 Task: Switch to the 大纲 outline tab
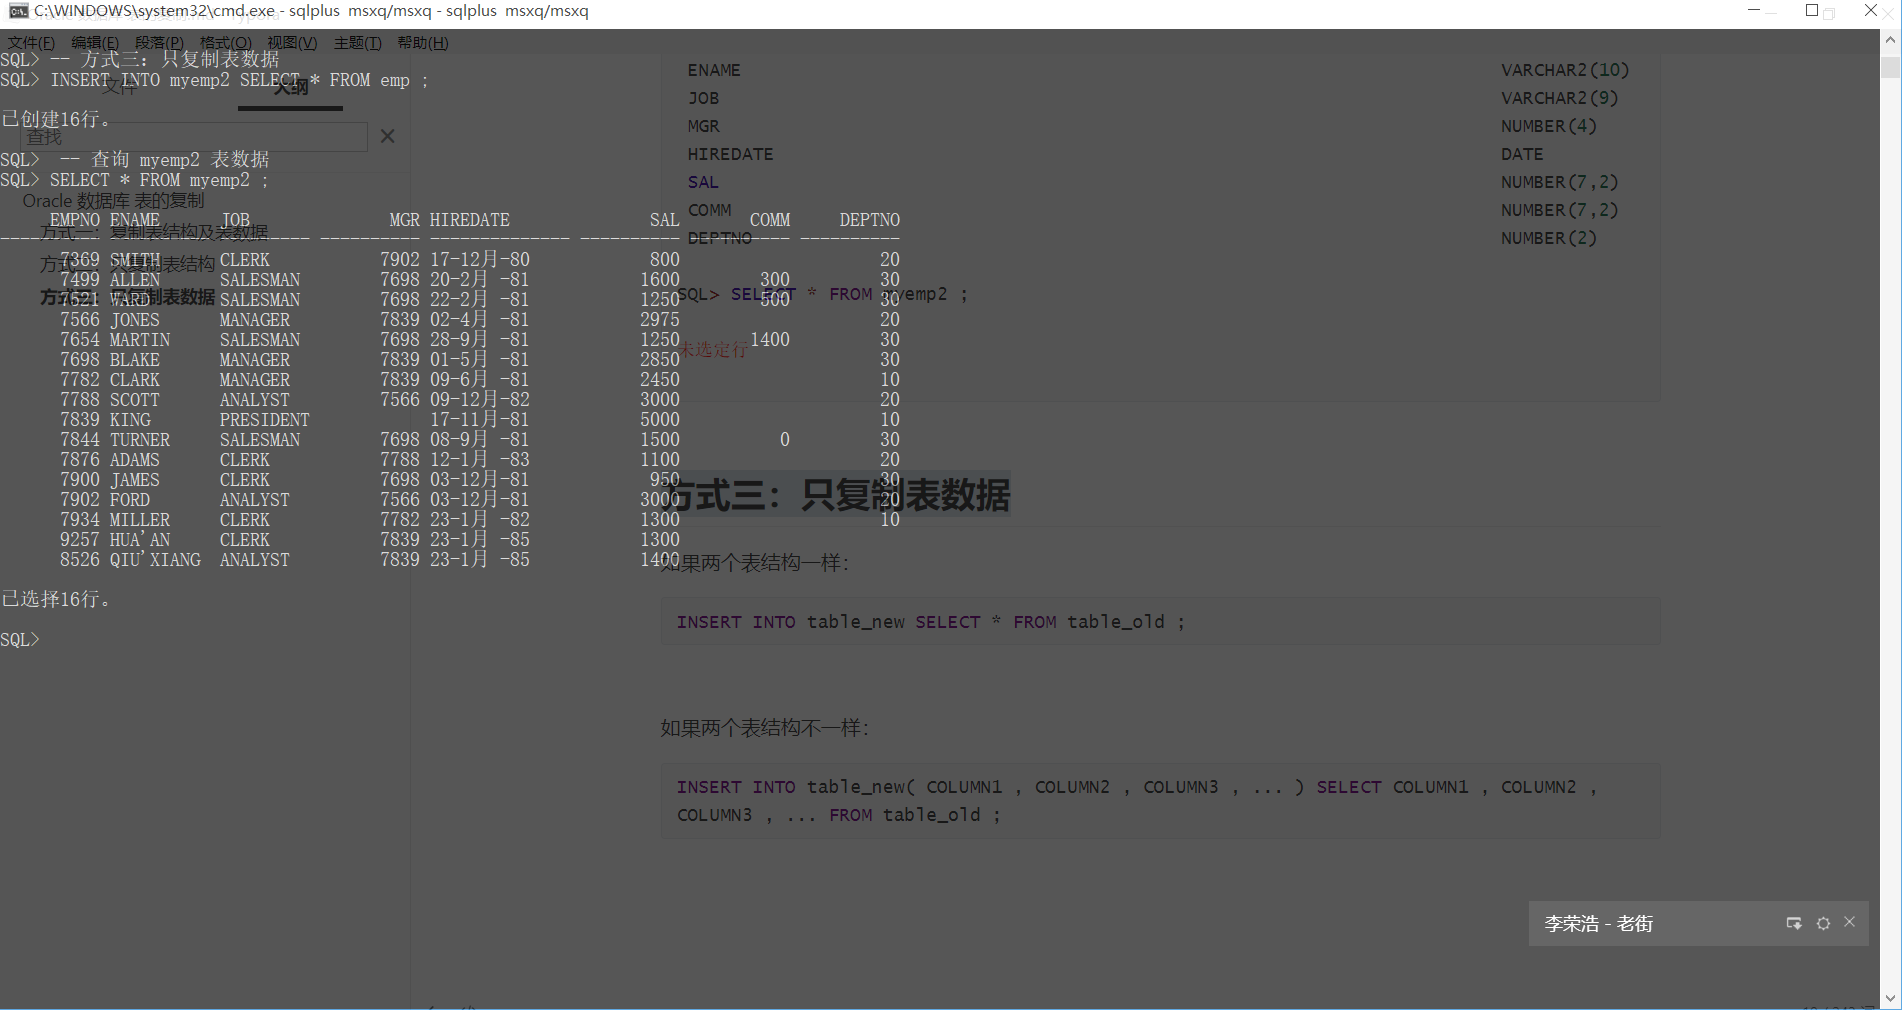[x=290, y=87]
